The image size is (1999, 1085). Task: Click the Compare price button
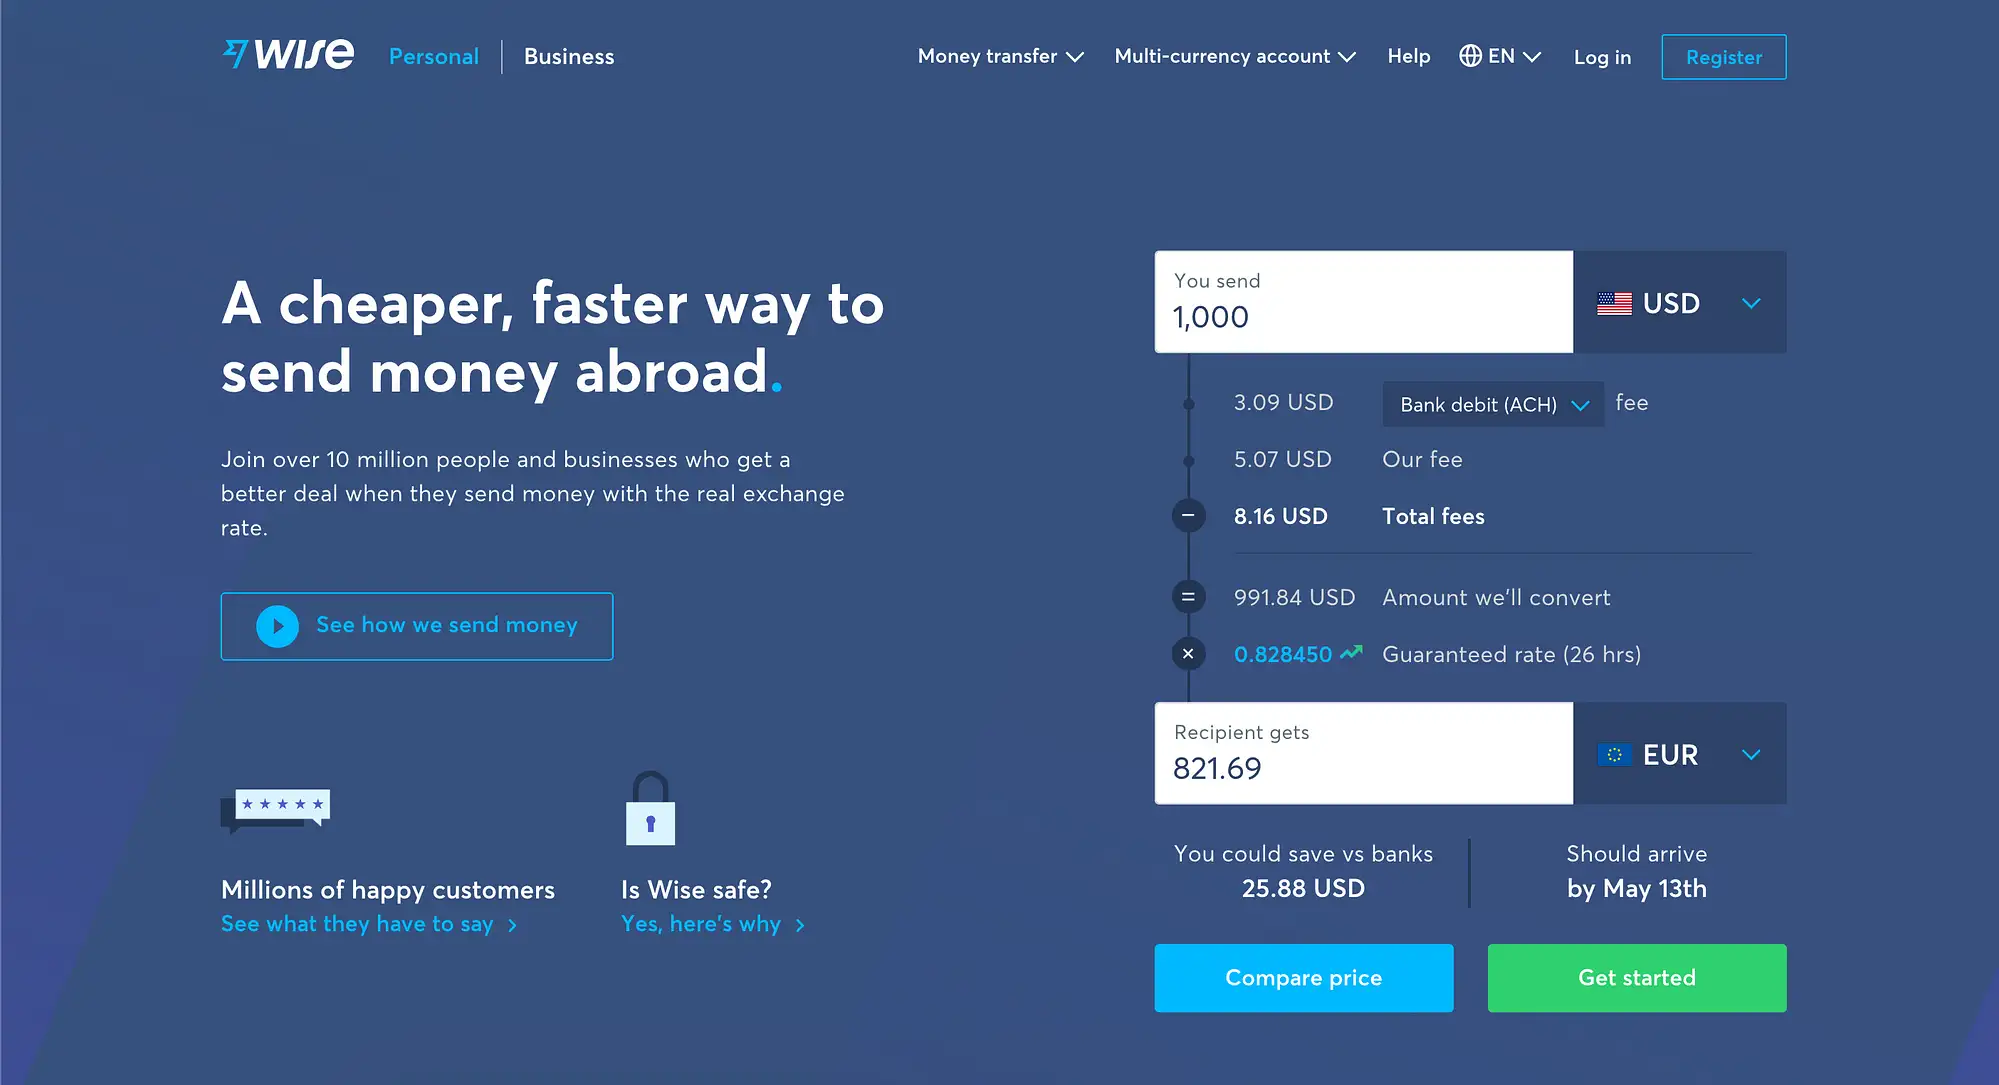pos(1303,978)
